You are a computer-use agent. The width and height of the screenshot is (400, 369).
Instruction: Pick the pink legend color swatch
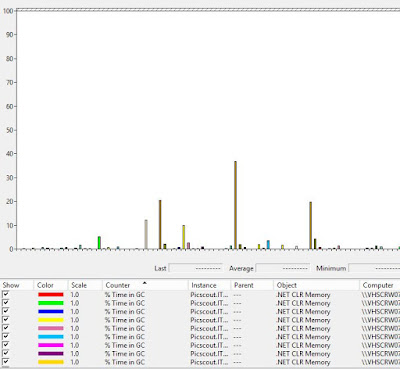tap(51, 328)
